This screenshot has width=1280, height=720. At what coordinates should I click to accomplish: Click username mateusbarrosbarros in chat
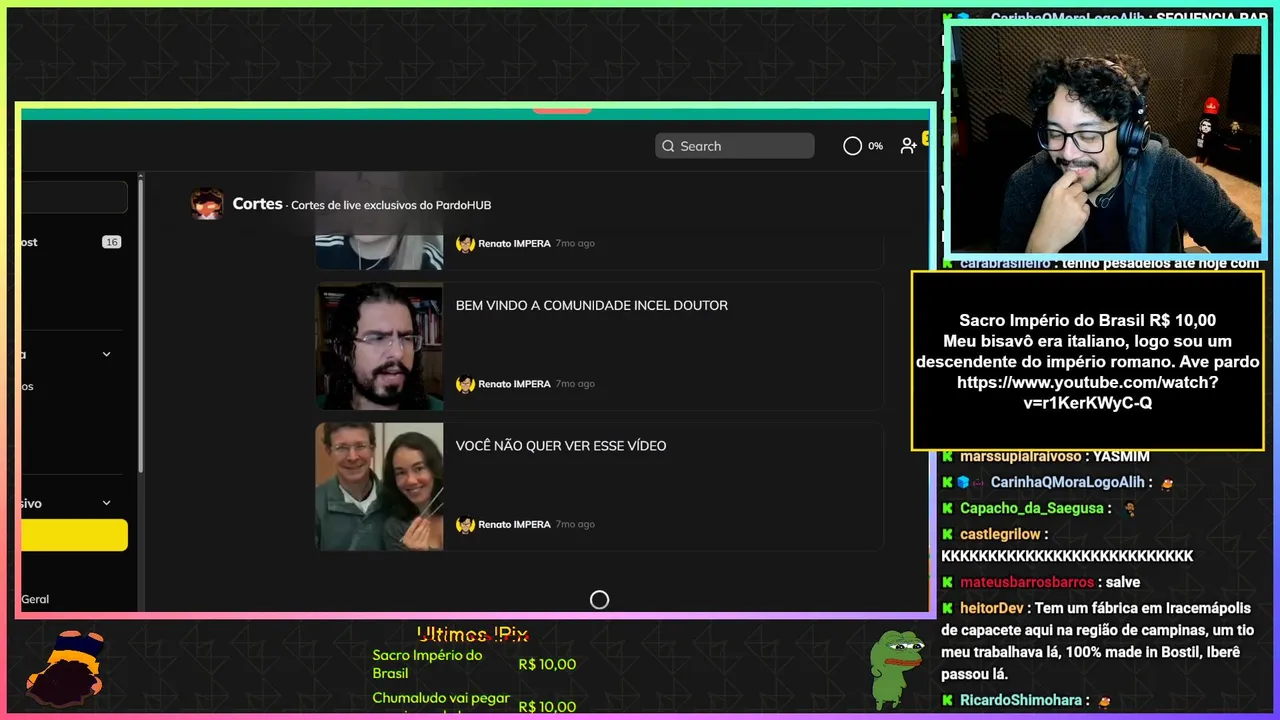1027,582
